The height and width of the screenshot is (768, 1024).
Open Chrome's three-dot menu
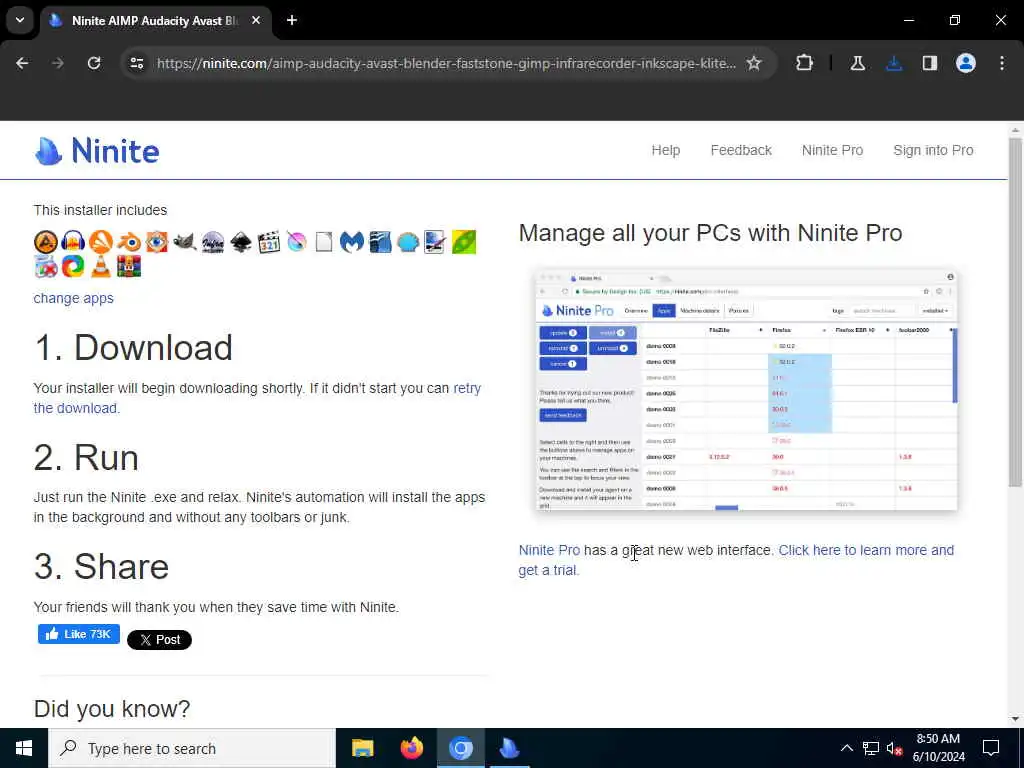[1002, 63]
